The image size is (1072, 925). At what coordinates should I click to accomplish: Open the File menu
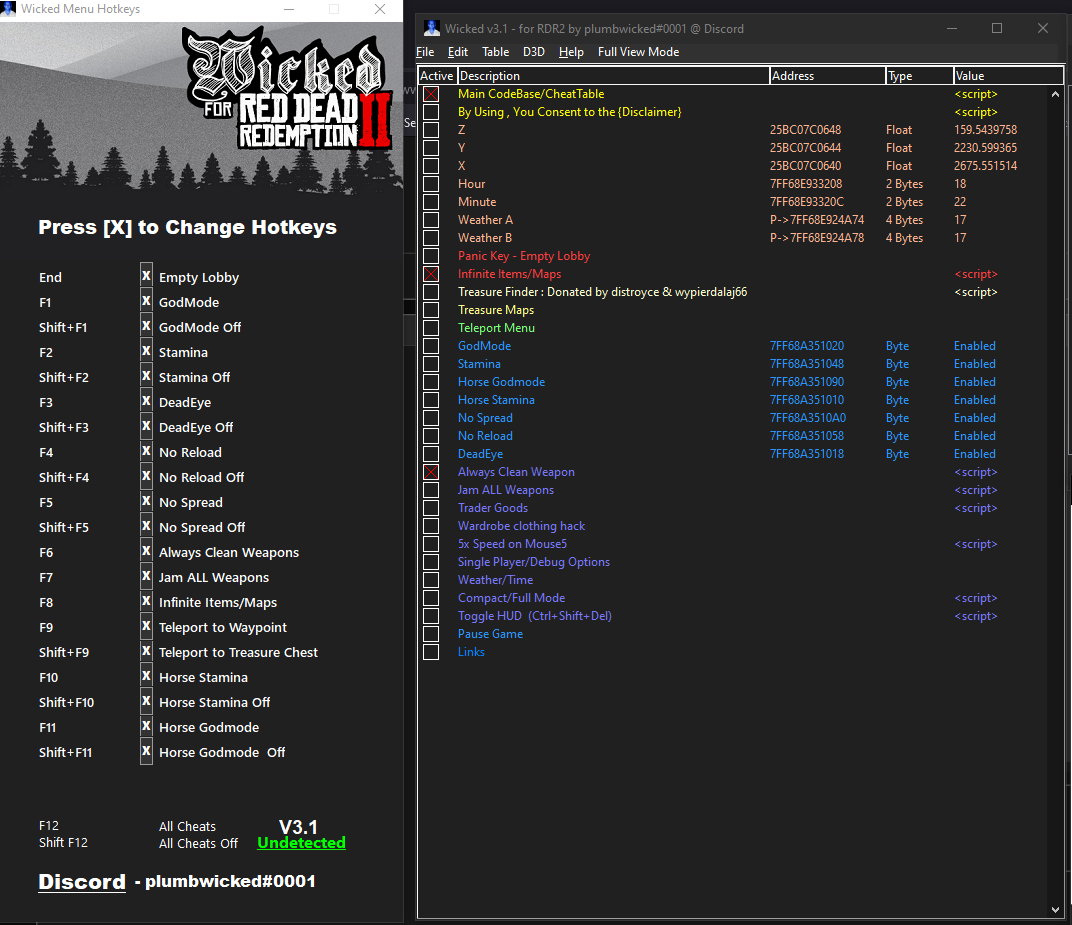[425, 51]
